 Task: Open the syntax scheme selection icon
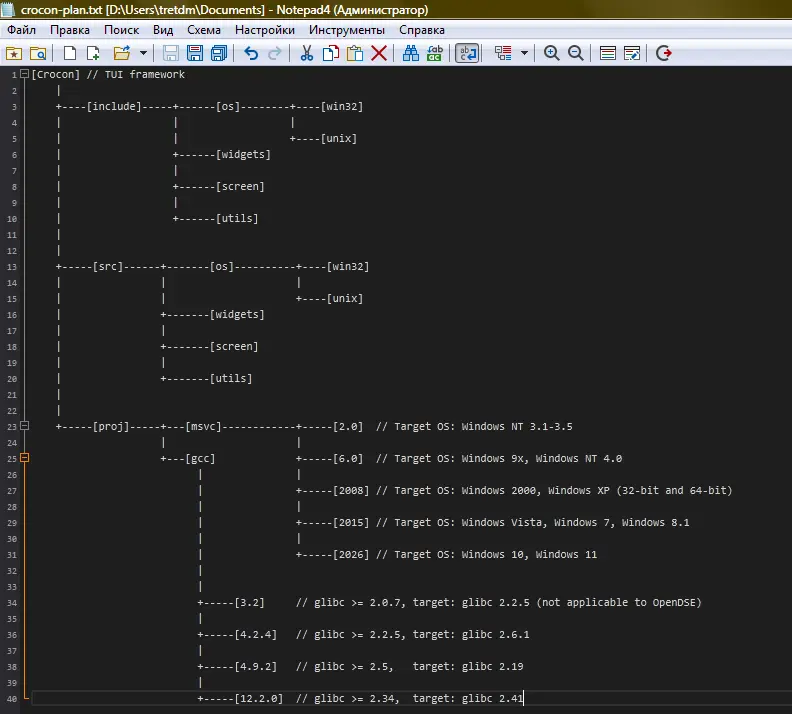[608, 53]
